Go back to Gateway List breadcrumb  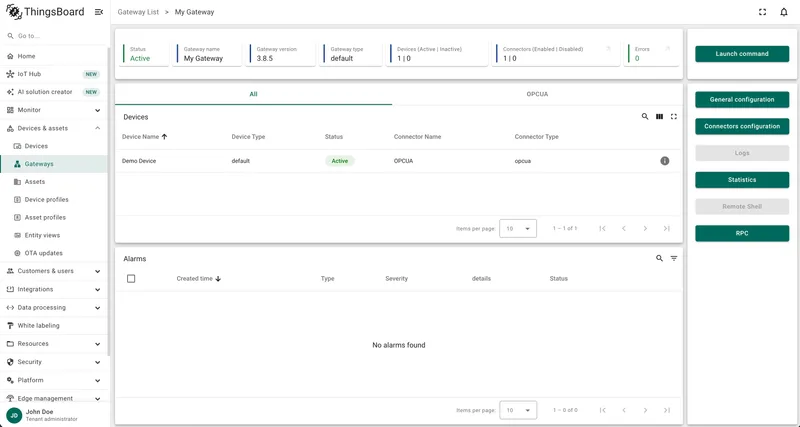coord(138,12)
